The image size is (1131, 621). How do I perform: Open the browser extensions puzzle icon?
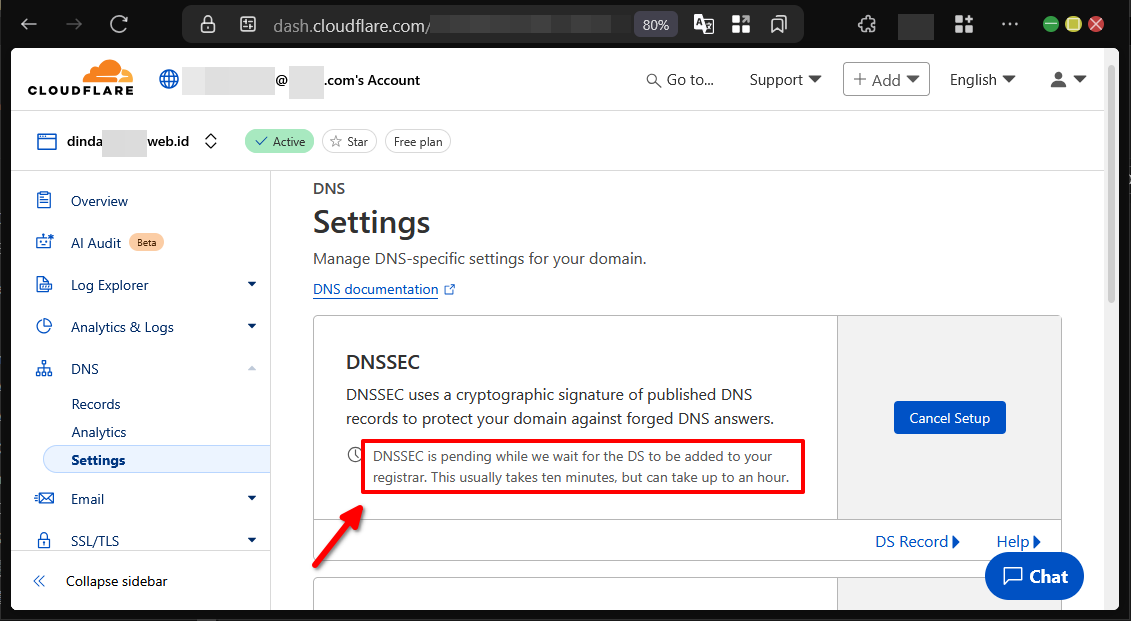867,25
